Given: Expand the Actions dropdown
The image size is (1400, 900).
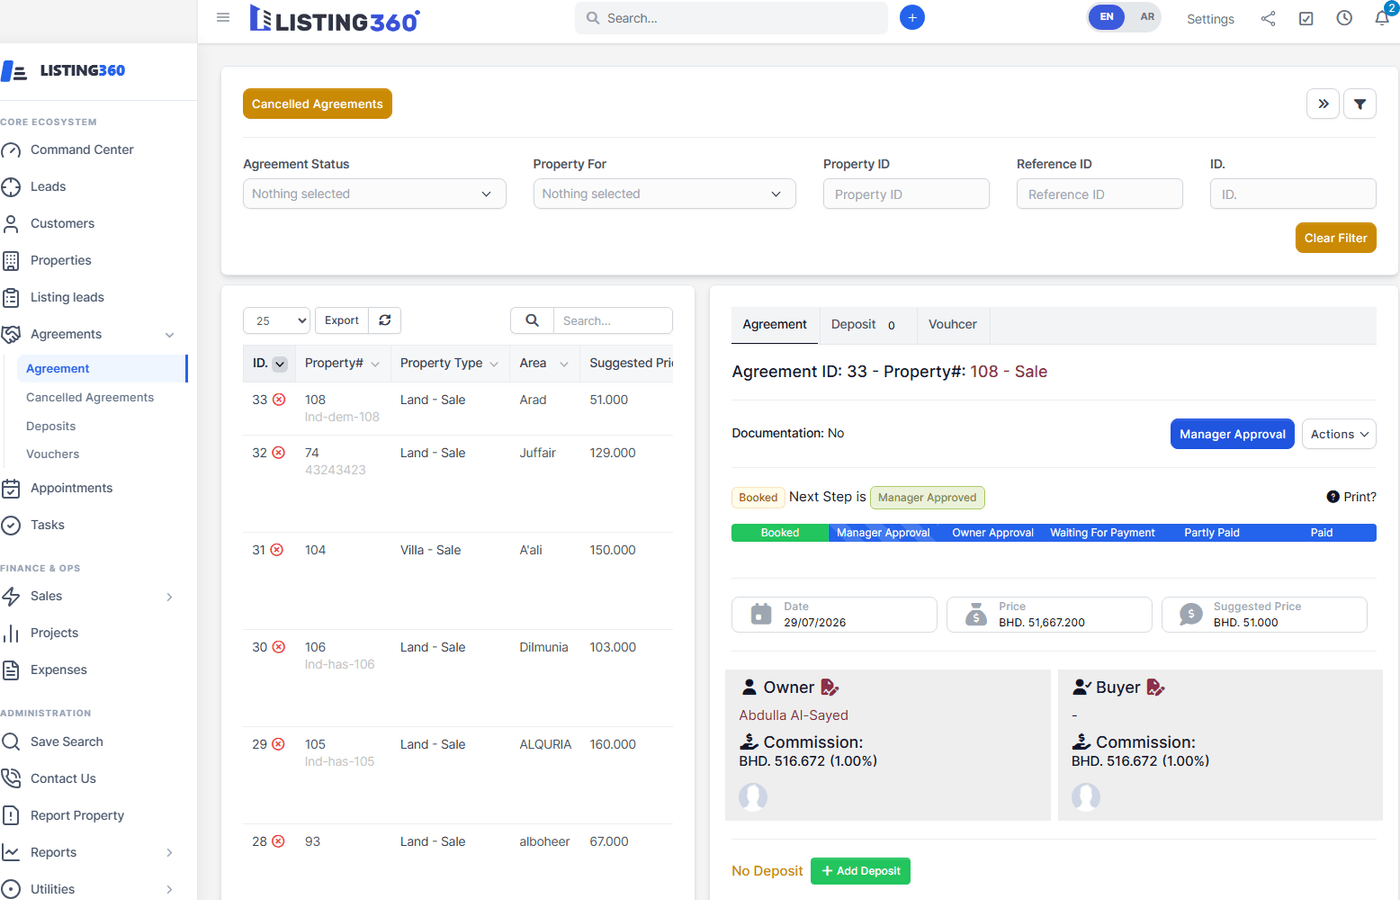Looking at the screenshot, I should pyautogui.click(x=1339, y=434).
